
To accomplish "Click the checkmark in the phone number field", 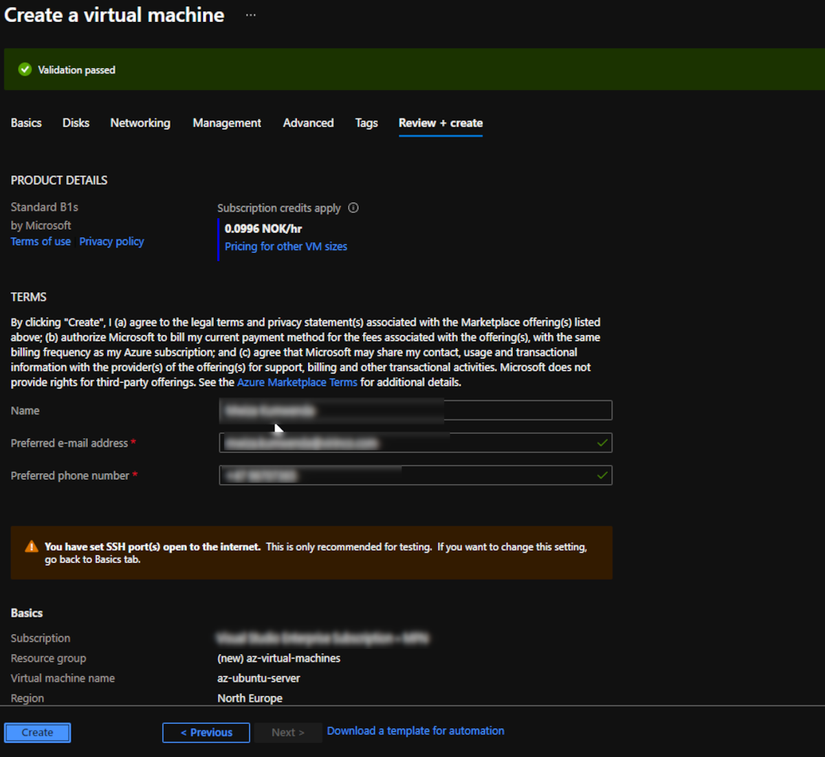I will pos(602,476).
